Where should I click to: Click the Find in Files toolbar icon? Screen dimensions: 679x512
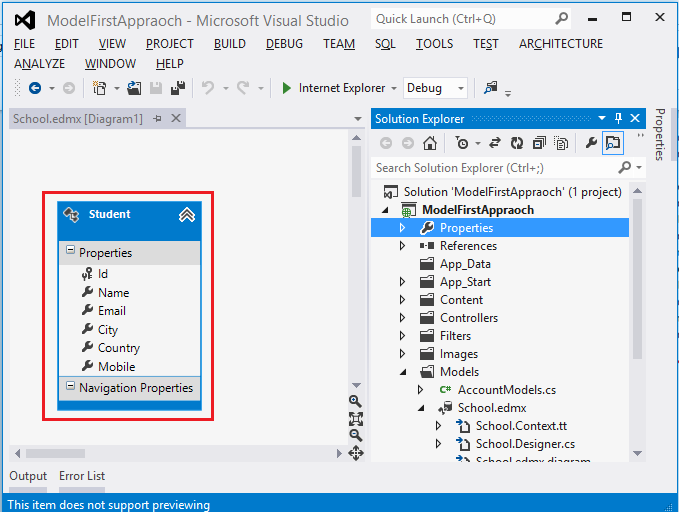(x=491, y=88)
